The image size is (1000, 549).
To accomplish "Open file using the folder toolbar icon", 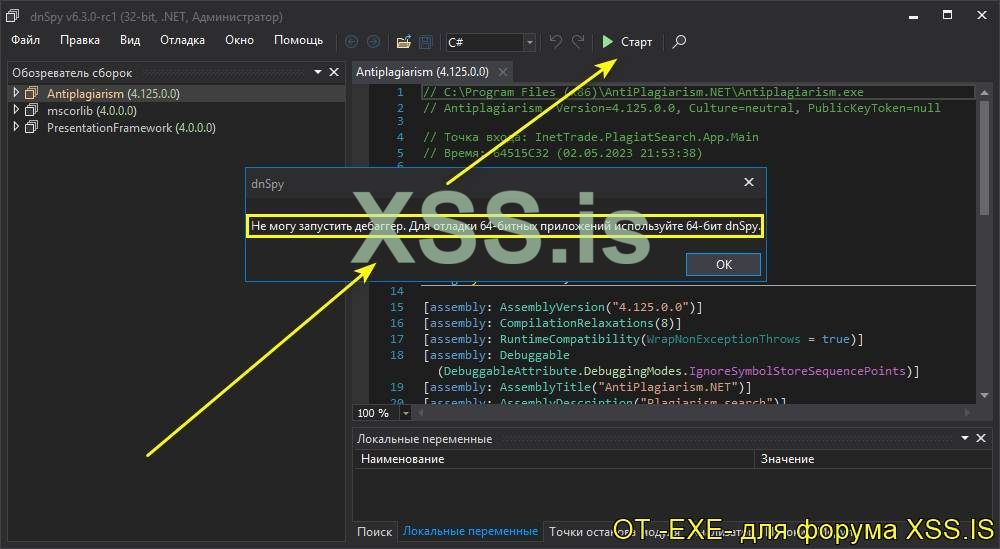I will coord(404,42).
